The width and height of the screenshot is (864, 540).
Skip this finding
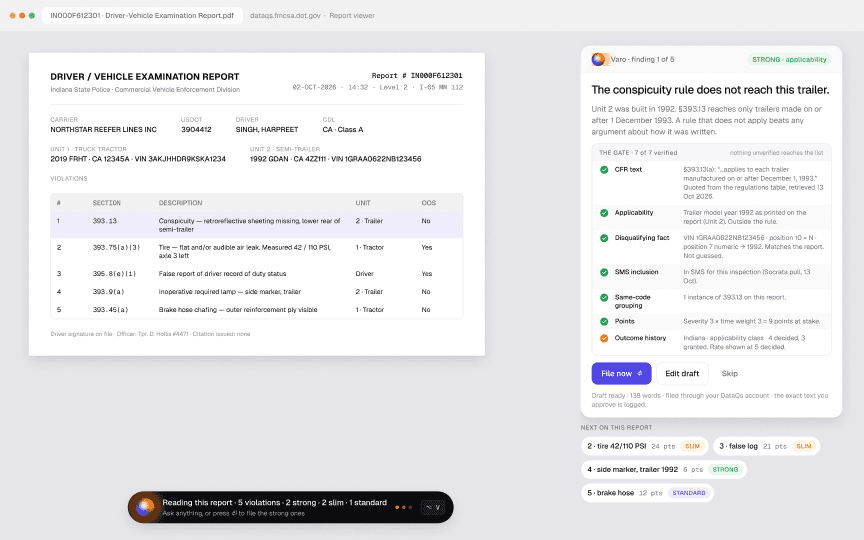coord(730,374)
